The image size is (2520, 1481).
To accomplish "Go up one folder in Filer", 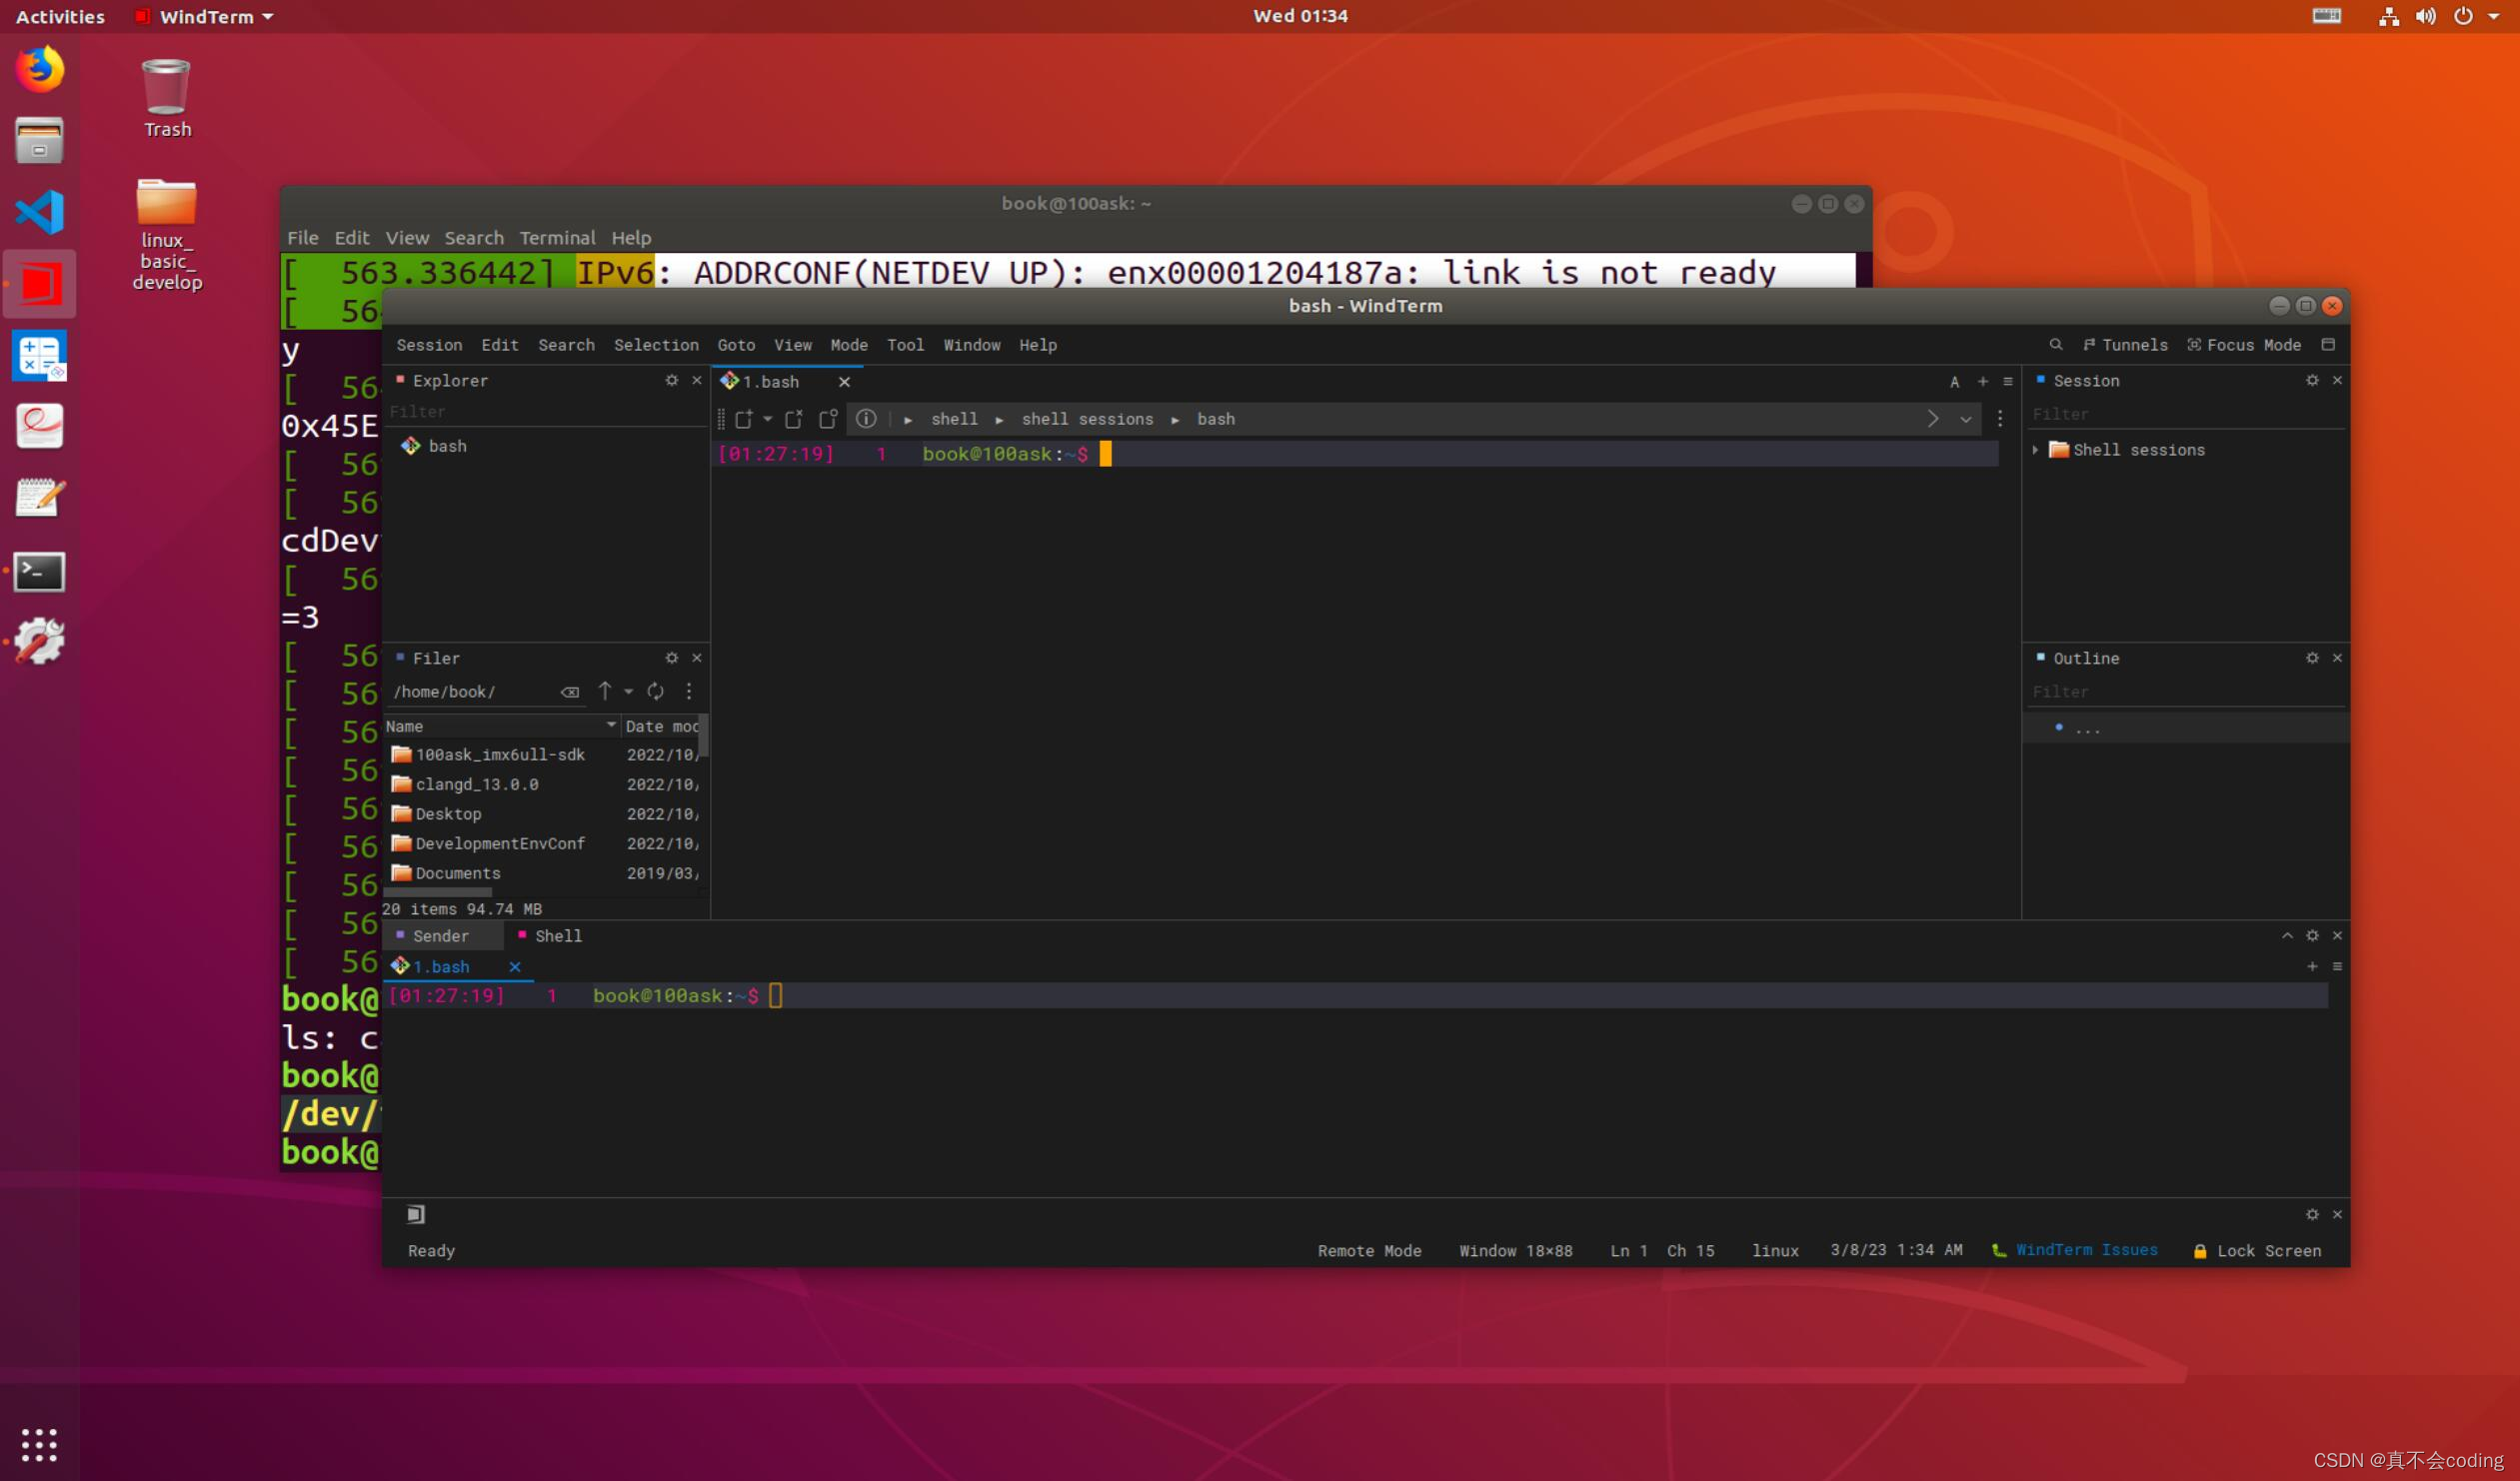I will pos(605,691).
